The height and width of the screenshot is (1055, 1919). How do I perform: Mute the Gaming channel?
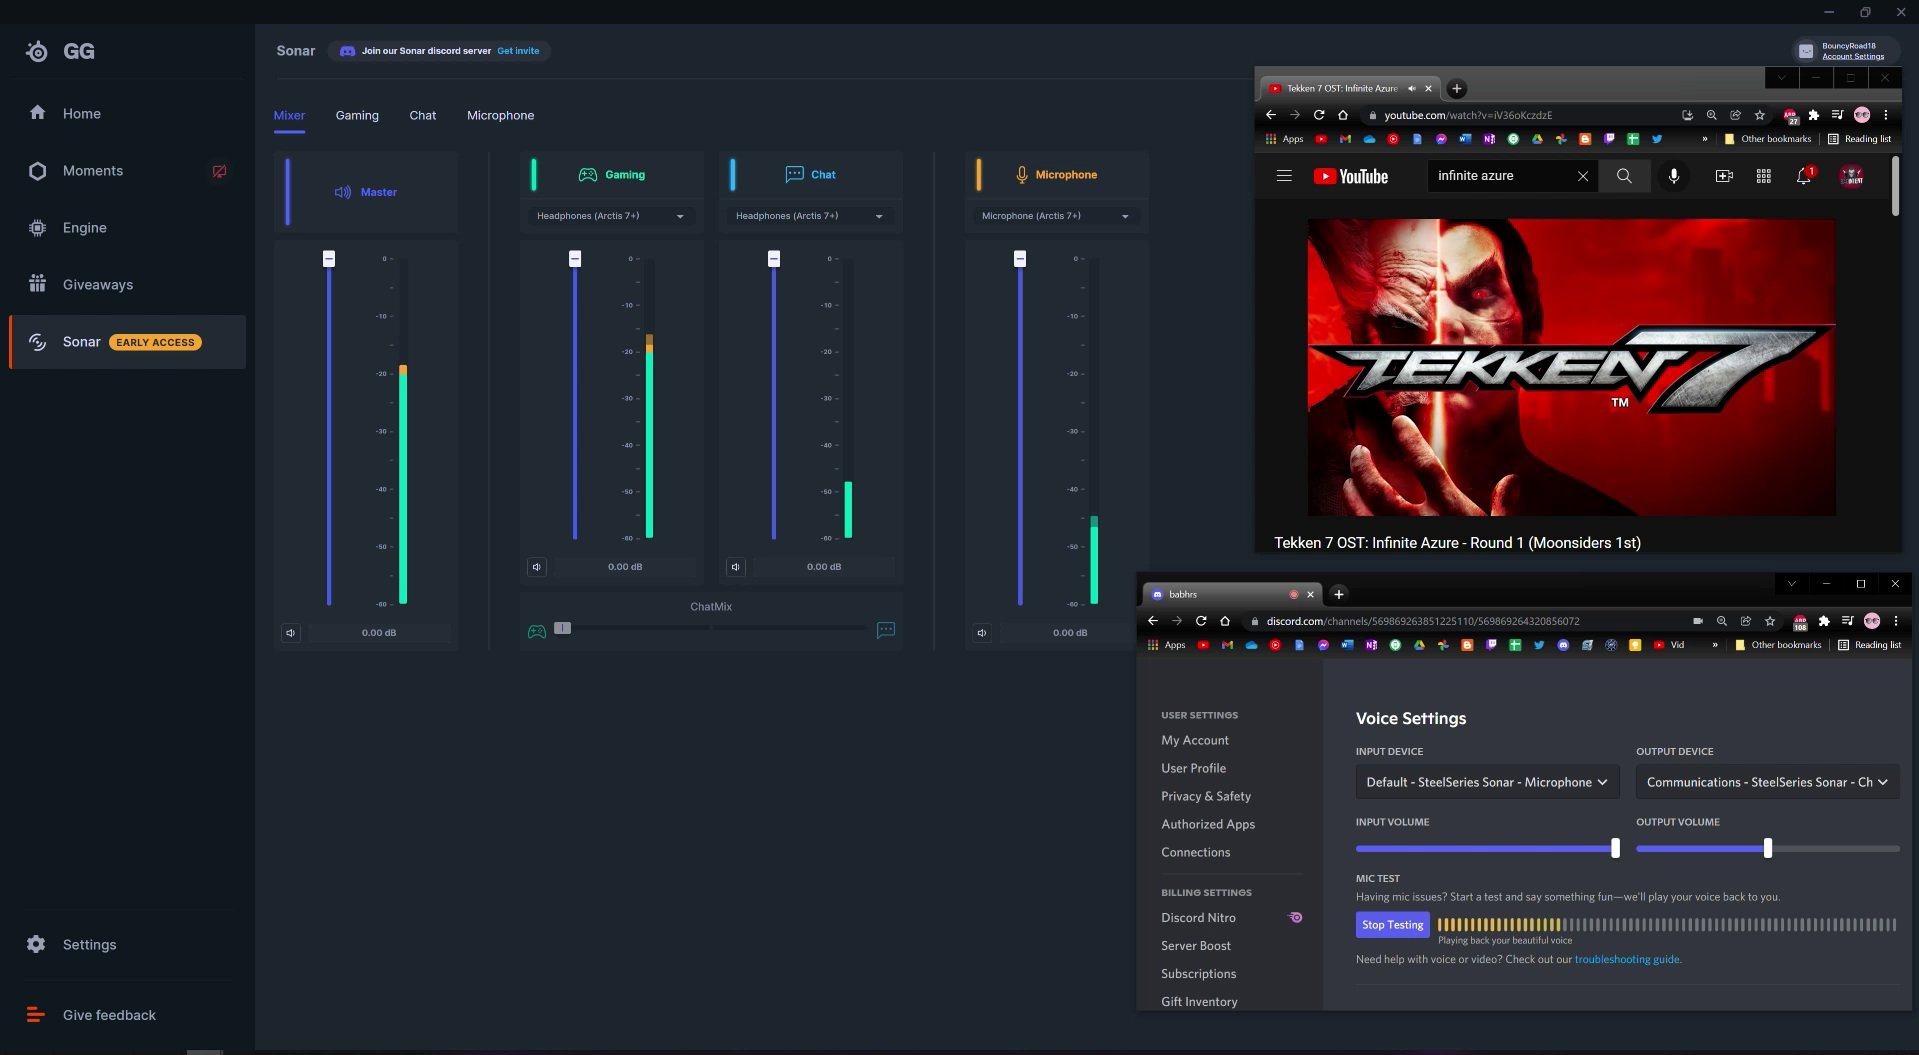coord(537,567)
